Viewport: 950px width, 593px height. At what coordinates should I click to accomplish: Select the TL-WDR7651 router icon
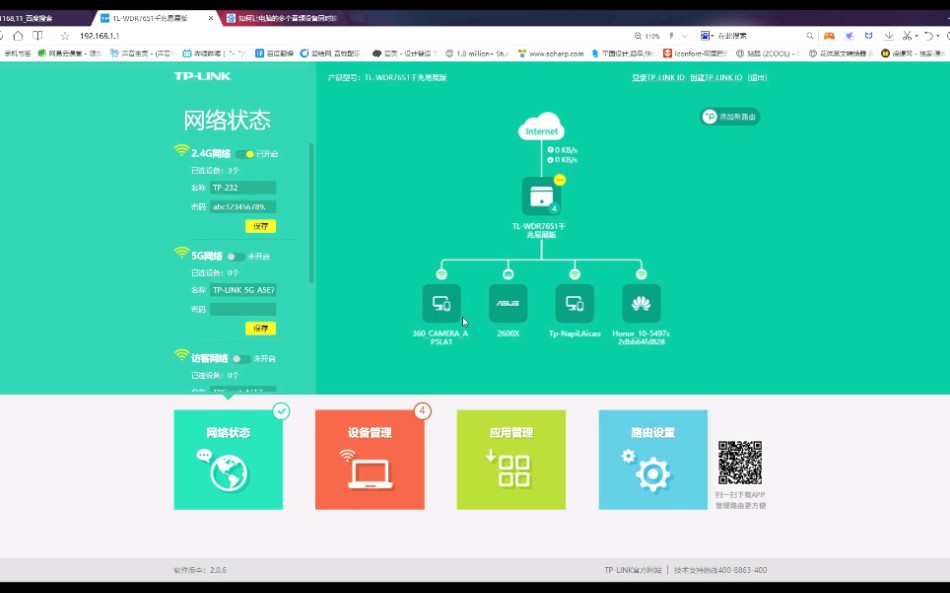tap(541, 196)
